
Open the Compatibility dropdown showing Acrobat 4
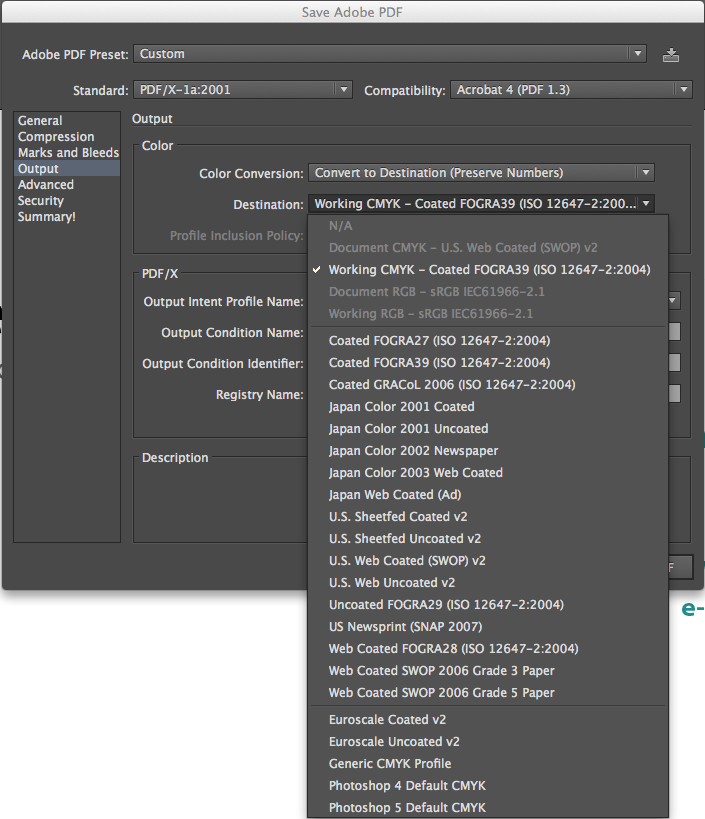571,90
